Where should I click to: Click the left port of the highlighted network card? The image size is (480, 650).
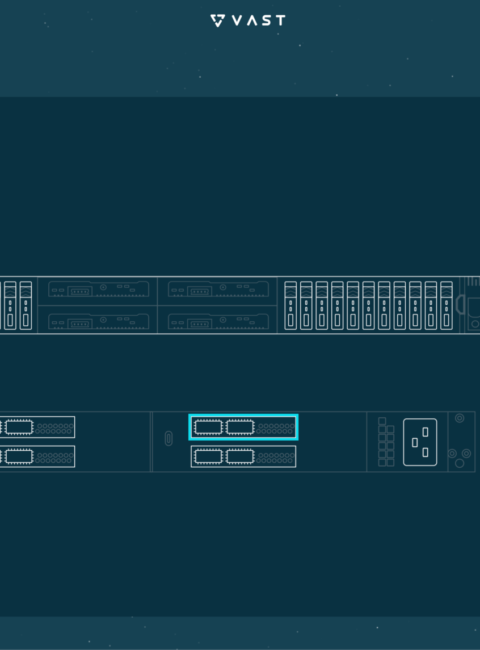[208, 427]
